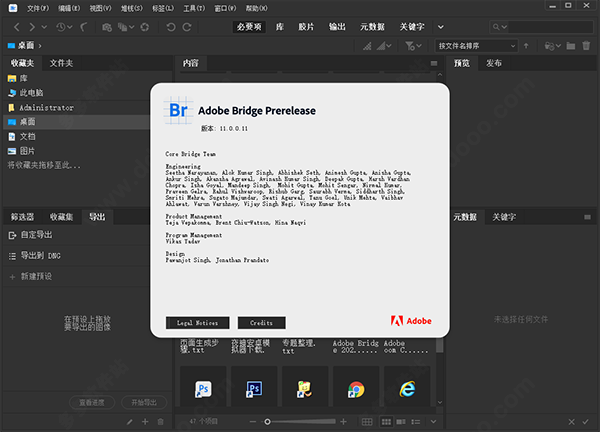
Task: Open filter by rating funnel dropdown
Action: [x=413, y=46]
